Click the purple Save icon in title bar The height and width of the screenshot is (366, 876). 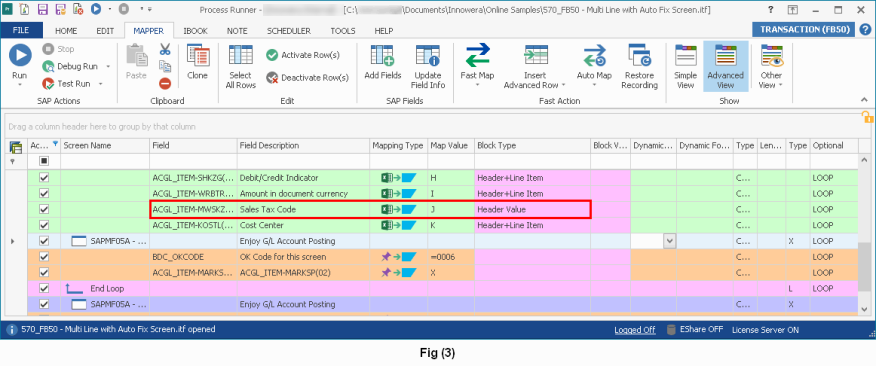point(43,9)
